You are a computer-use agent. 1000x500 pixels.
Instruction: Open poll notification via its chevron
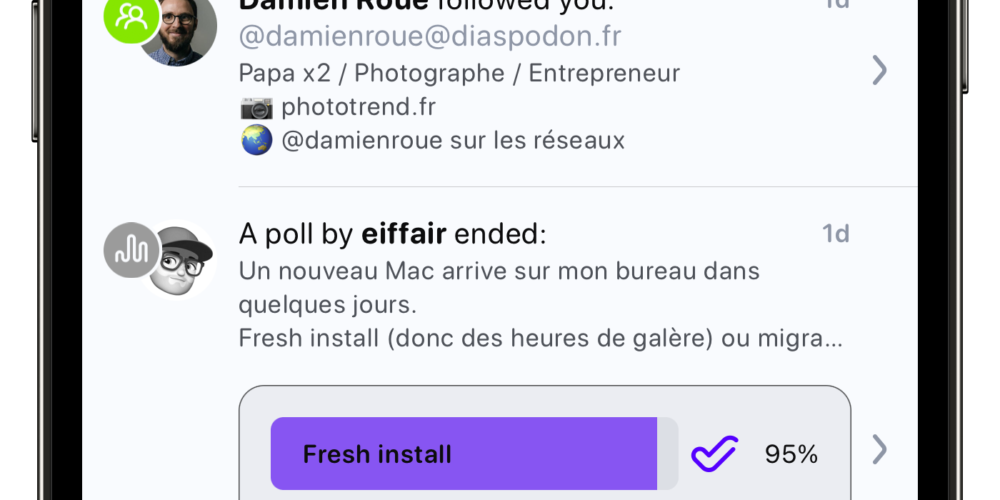pos(879,450)
